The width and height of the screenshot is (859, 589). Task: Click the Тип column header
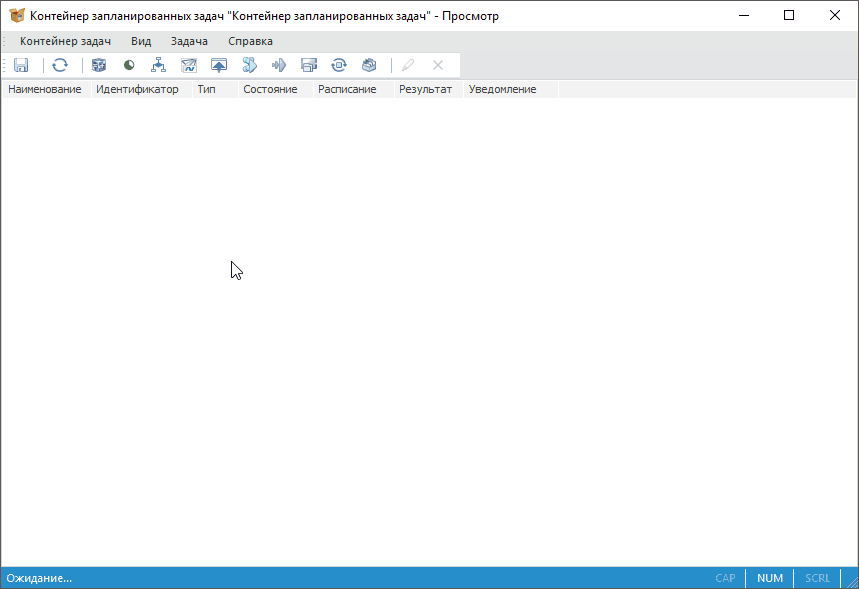[x=215, y=89]
